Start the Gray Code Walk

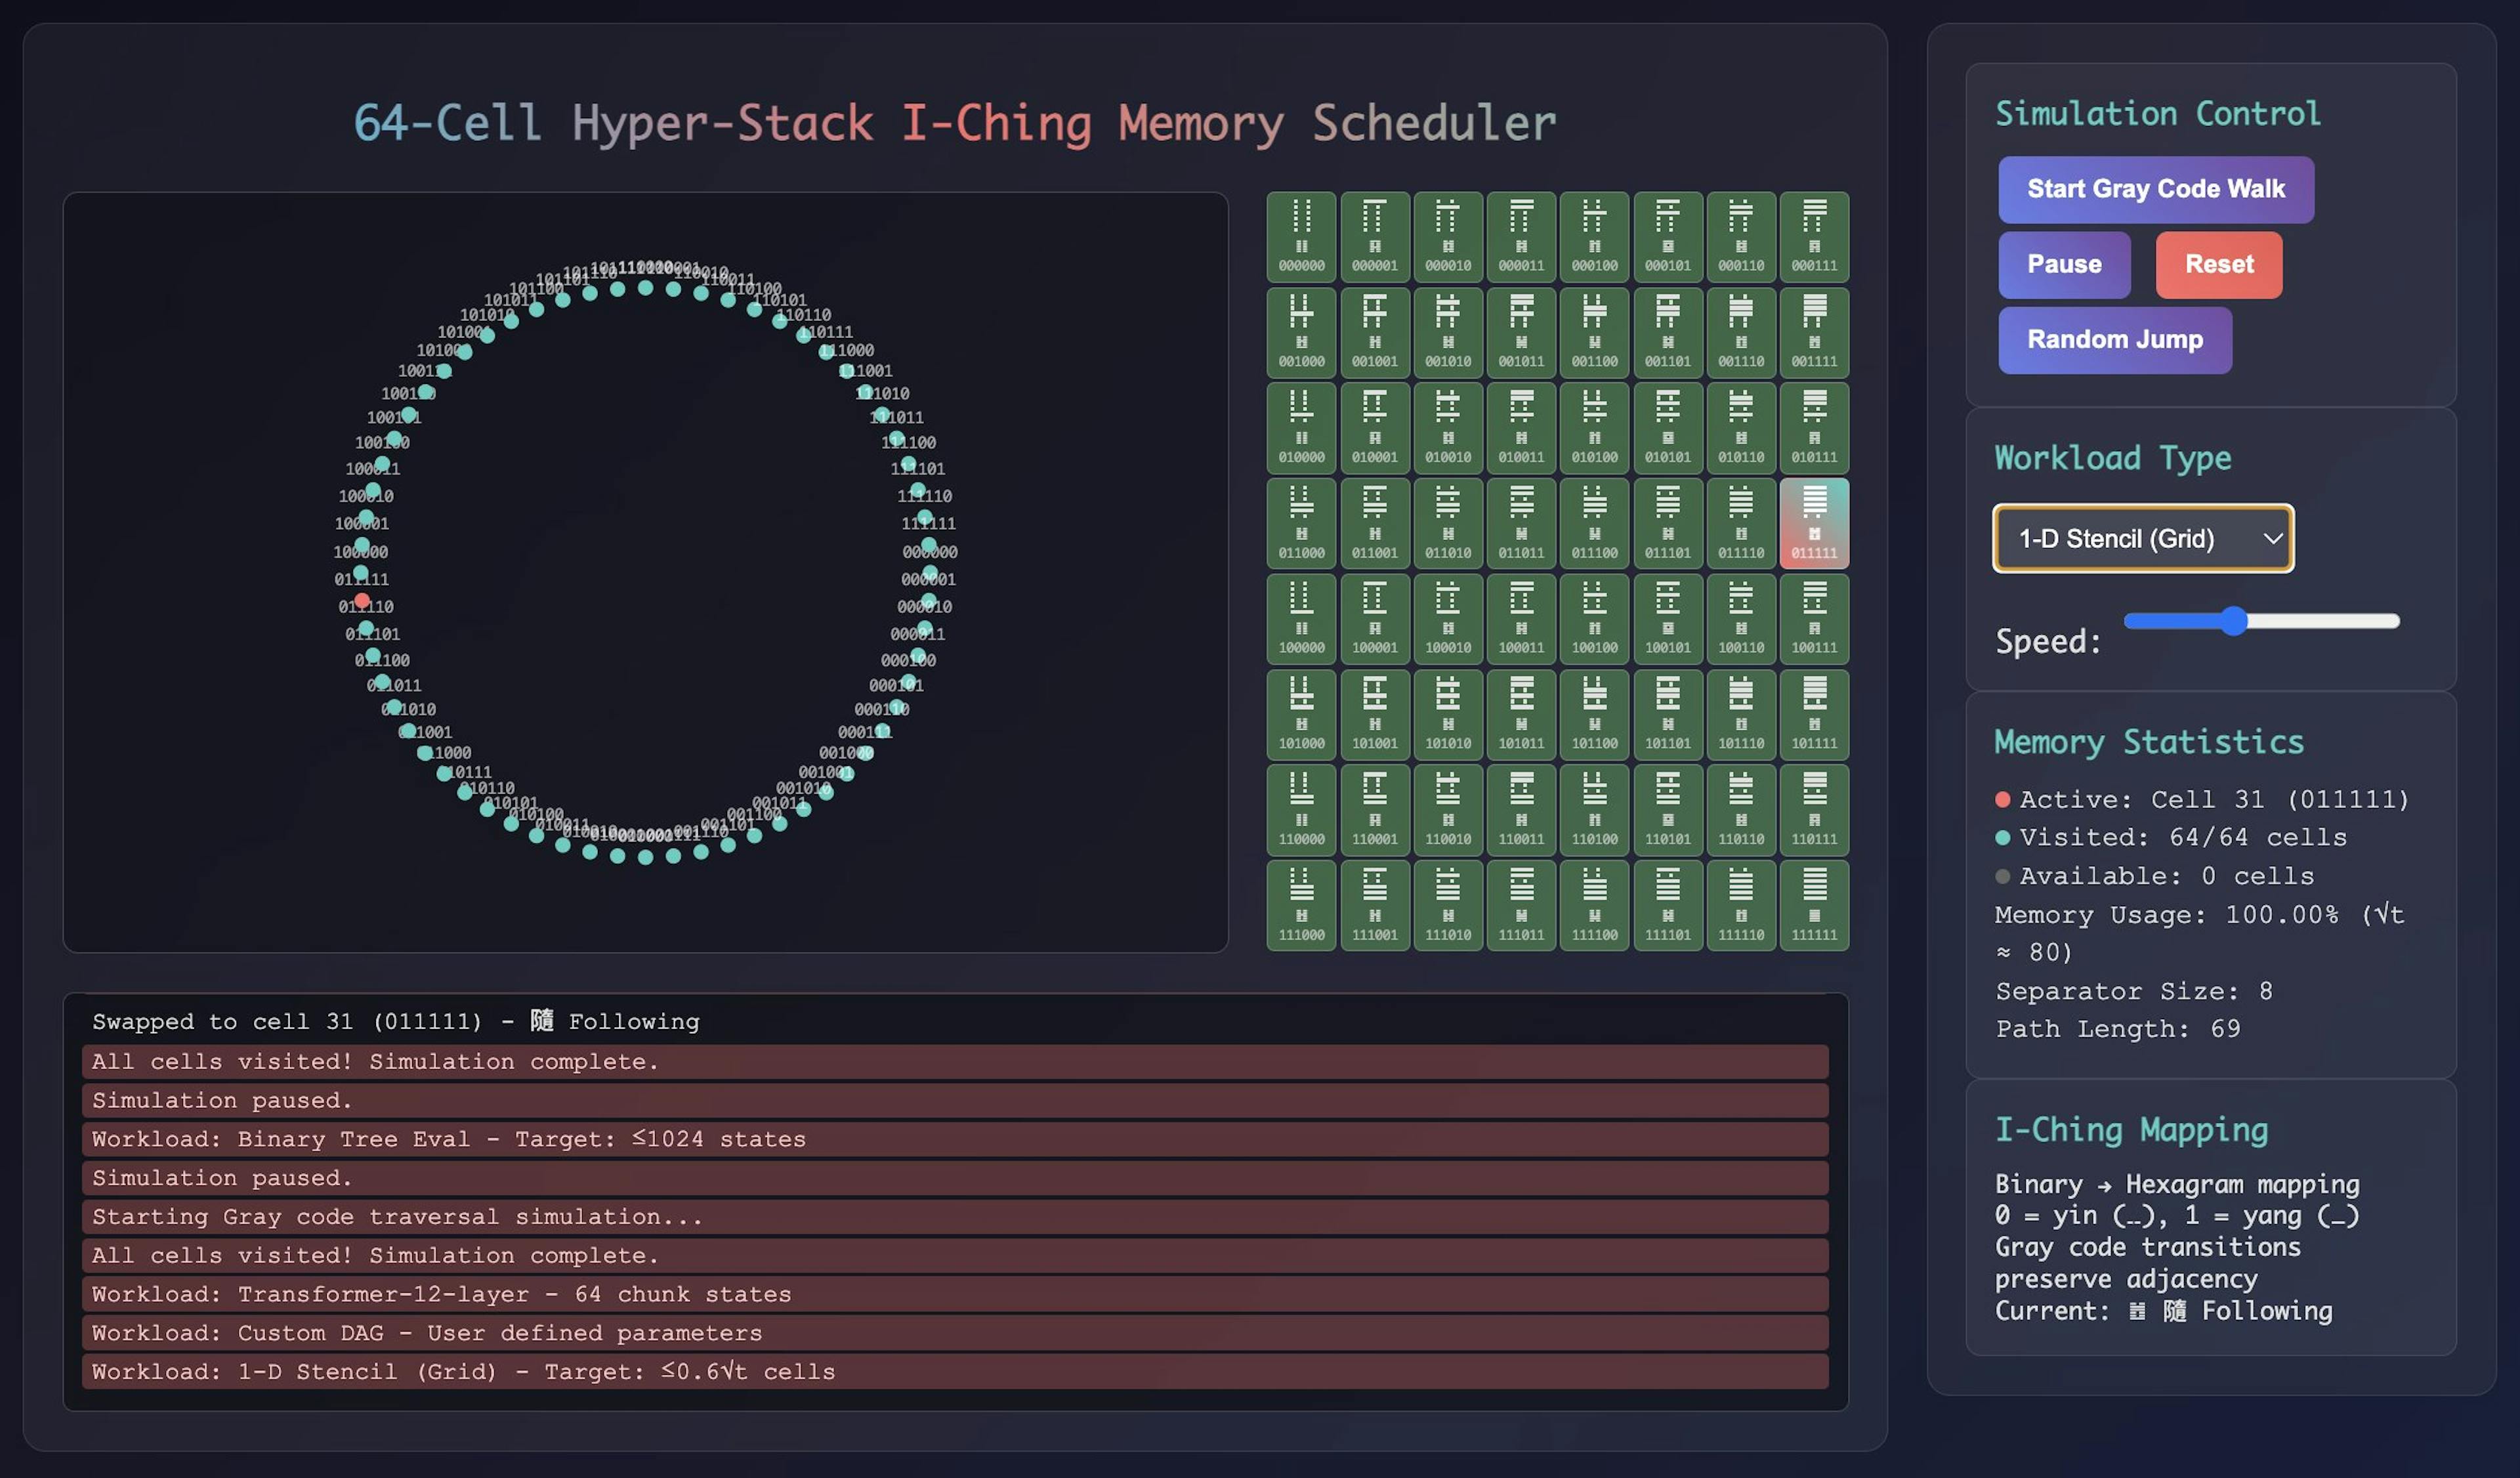(x=2155, y=189)
